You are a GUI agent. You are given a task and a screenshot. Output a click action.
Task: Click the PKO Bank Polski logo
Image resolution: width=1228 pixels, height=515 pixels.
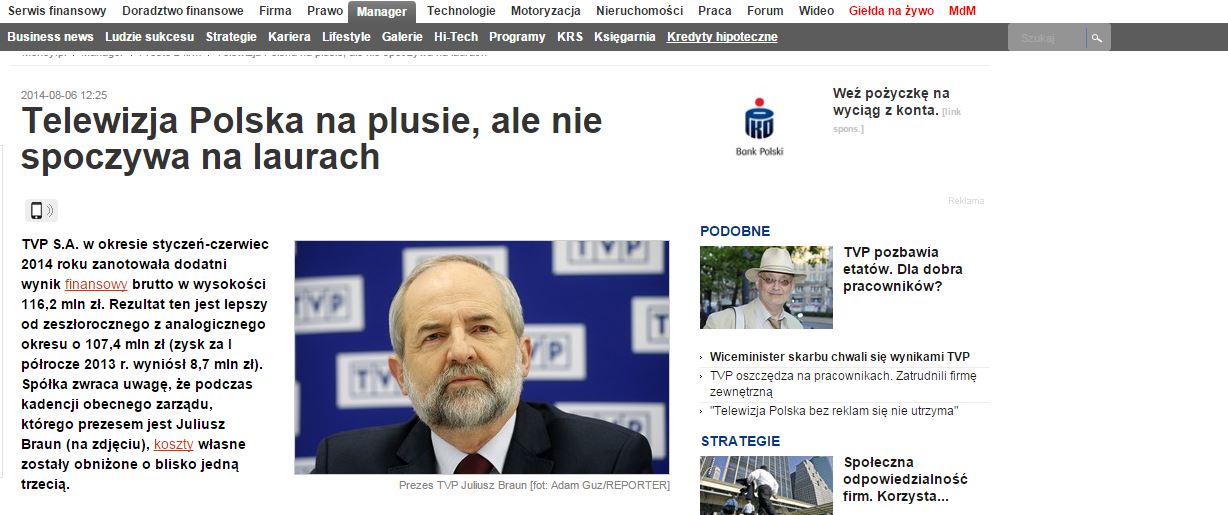(x=760, y=126)
